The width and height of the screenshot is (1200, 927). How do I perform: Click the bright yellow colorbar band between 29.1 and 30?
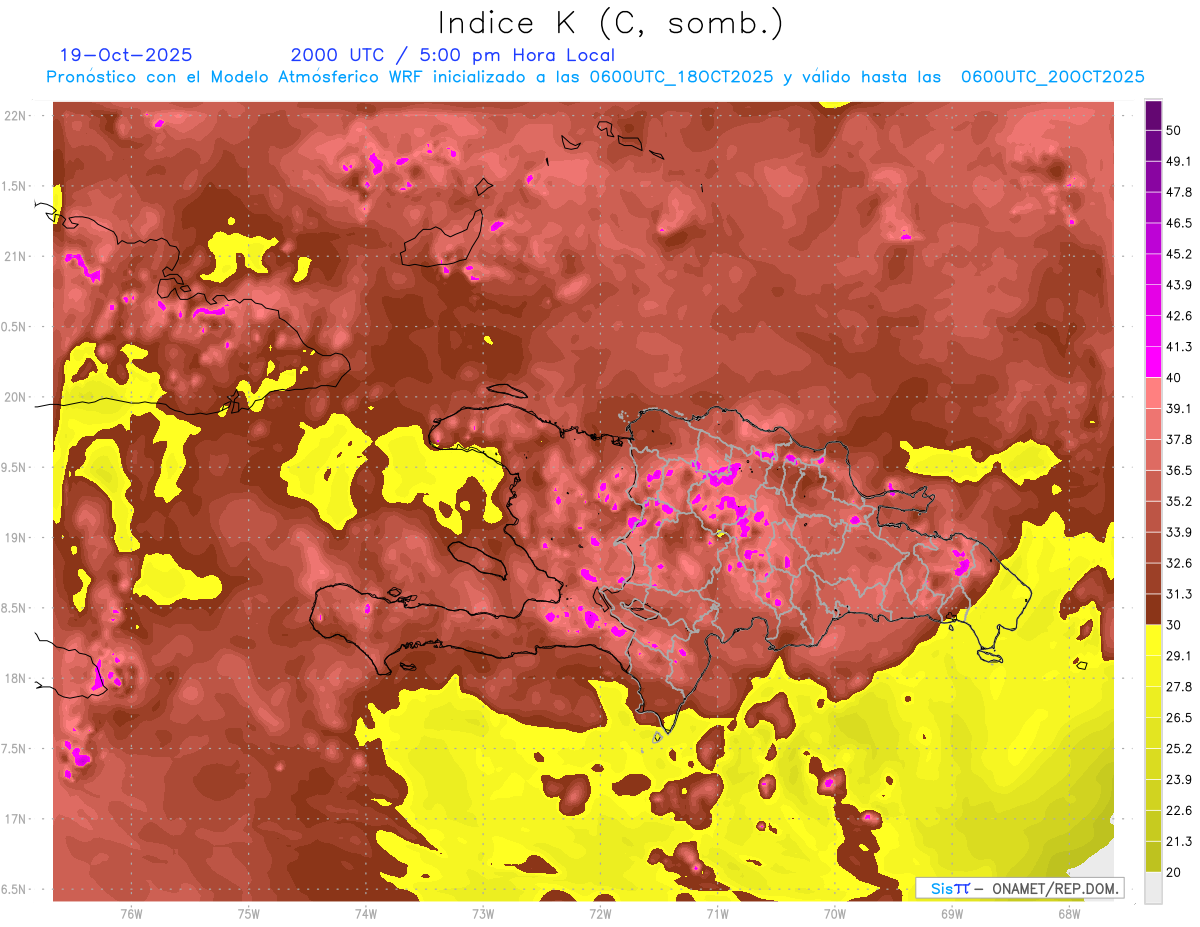[1153, 641]
